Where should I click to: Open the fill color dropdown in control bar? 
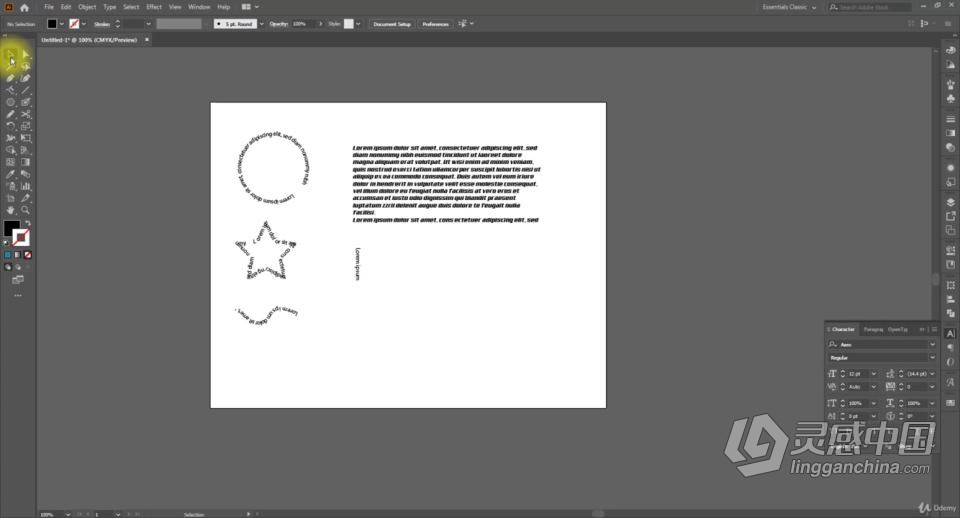click(x=62, y=24)
